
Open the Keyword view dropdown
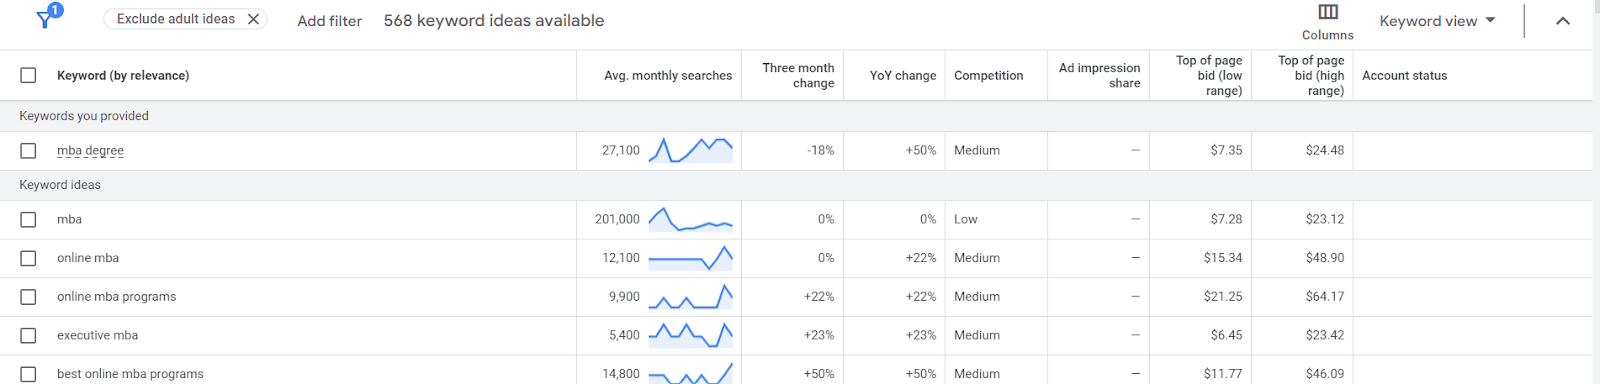(1437, 21)
